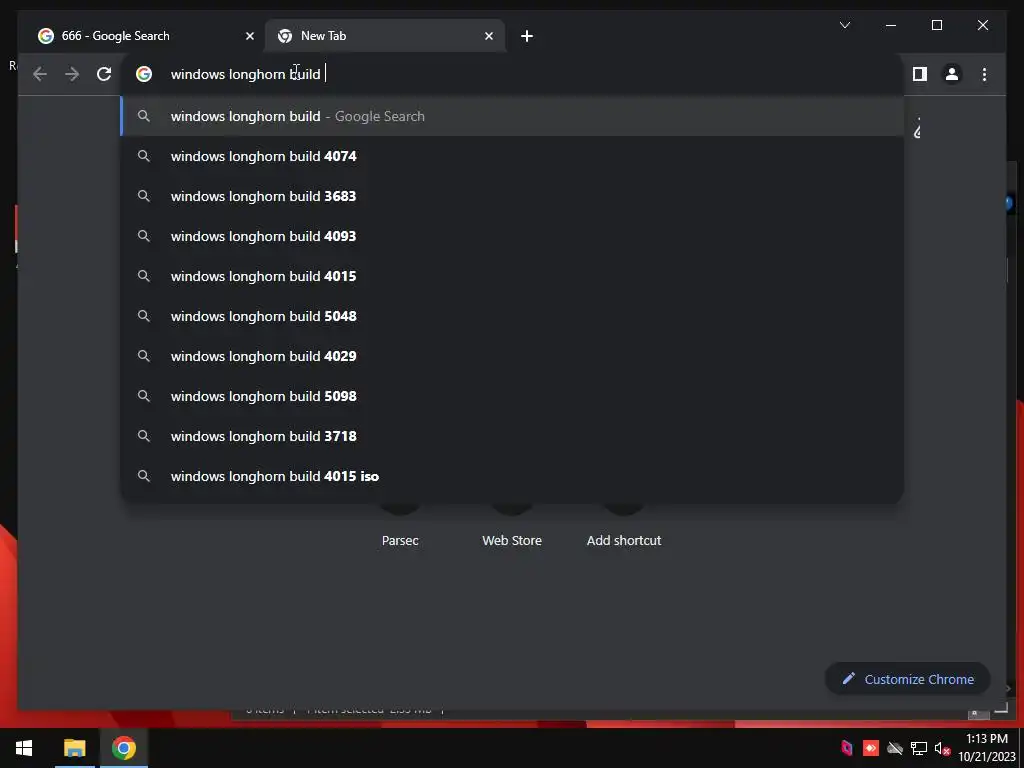1024x768 pixels.
Task: Open File Explorer from the taskbar
Action: (74, 748)
